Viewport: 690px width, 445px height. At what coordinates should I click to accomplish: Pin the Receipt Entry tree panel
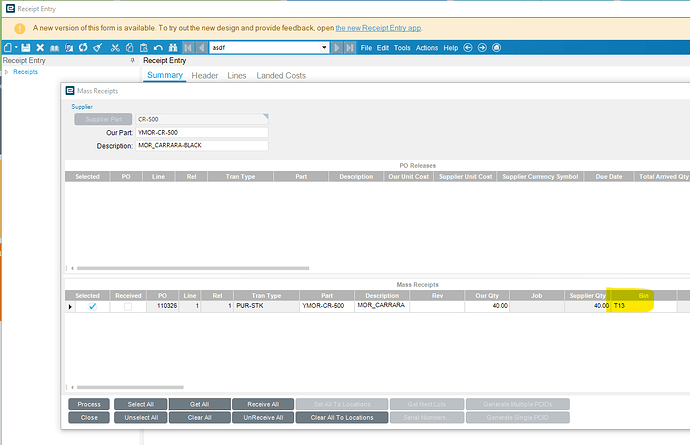(132, 60)
